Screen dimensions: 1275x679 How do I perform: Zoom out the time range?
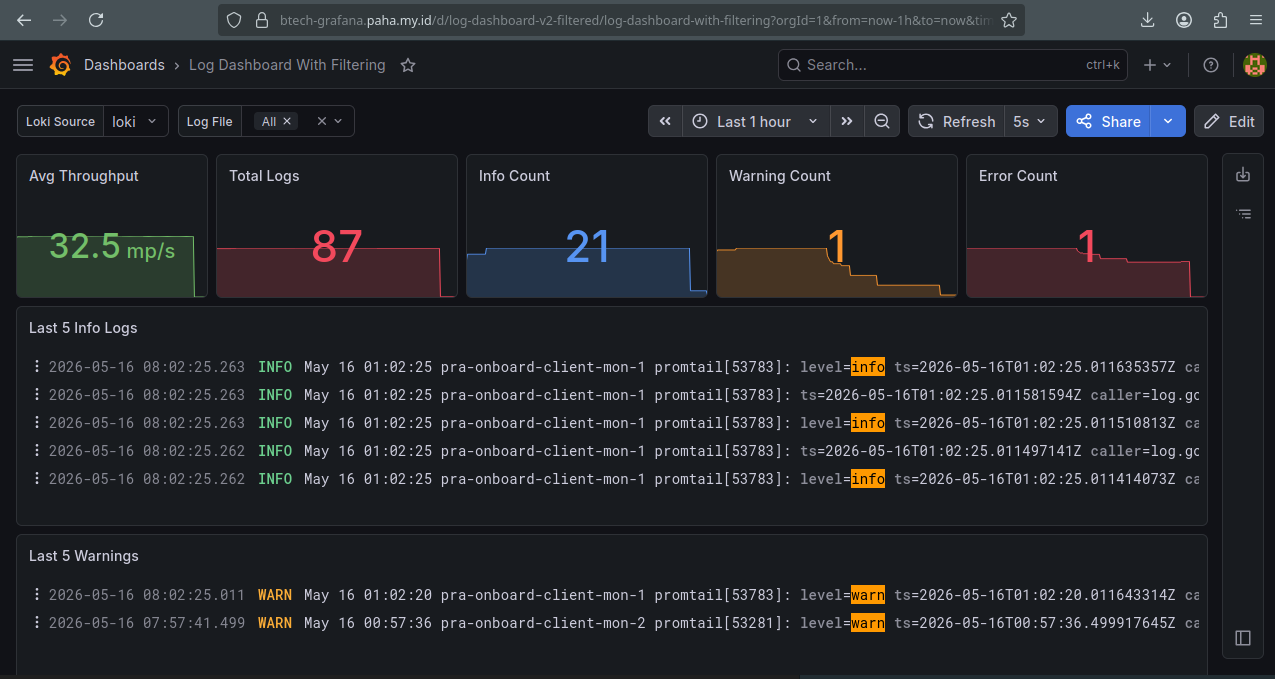[882, 121]
